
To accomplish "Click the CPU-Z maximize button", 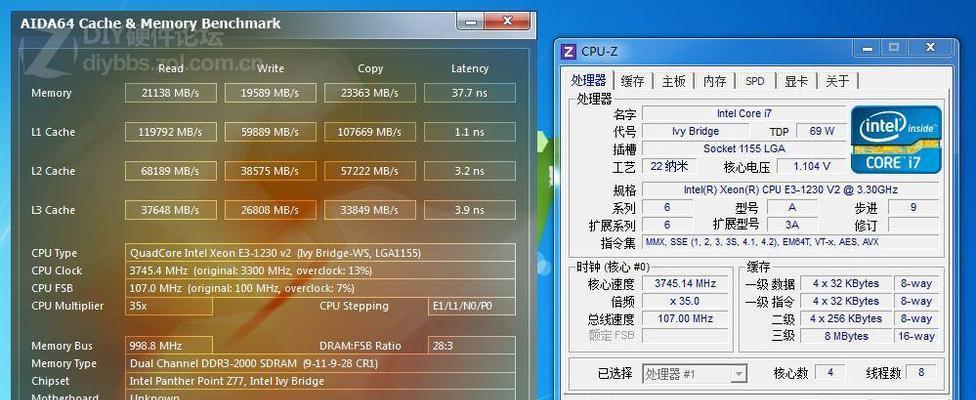I will (894, 48).
